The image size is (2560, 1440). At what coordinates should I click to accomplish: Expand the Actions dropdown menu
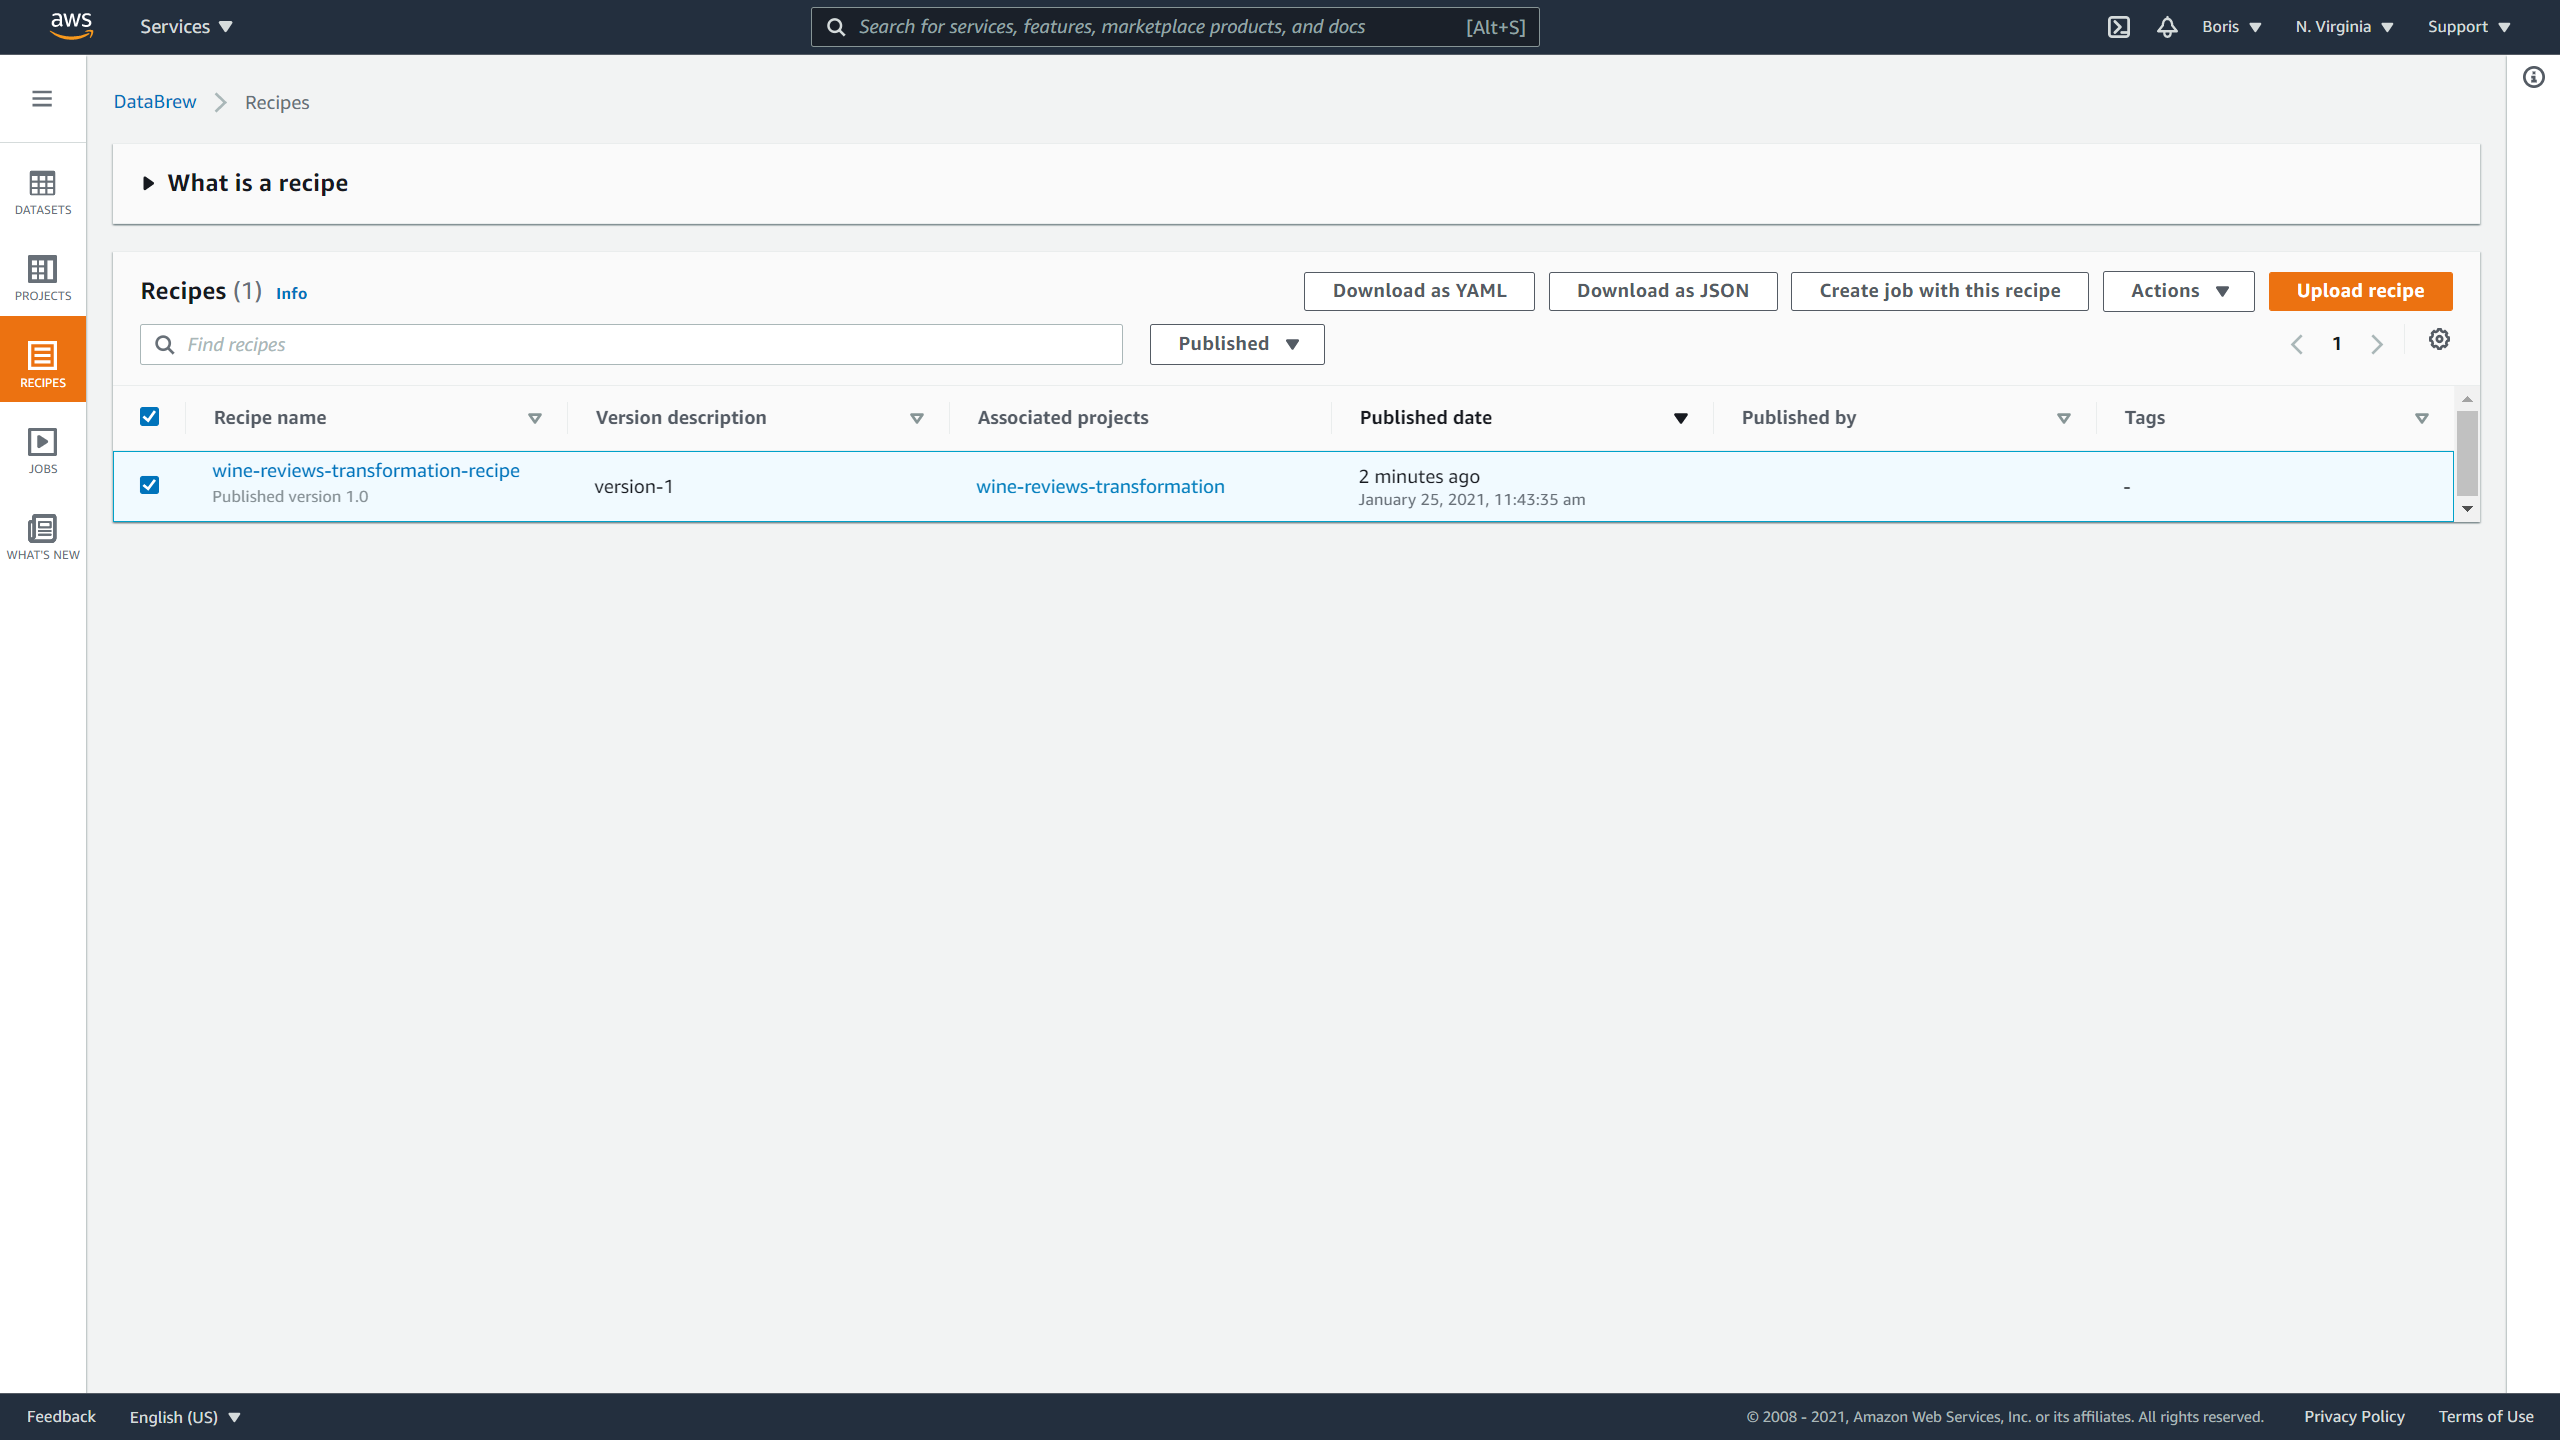click(x=2178, y=290)
